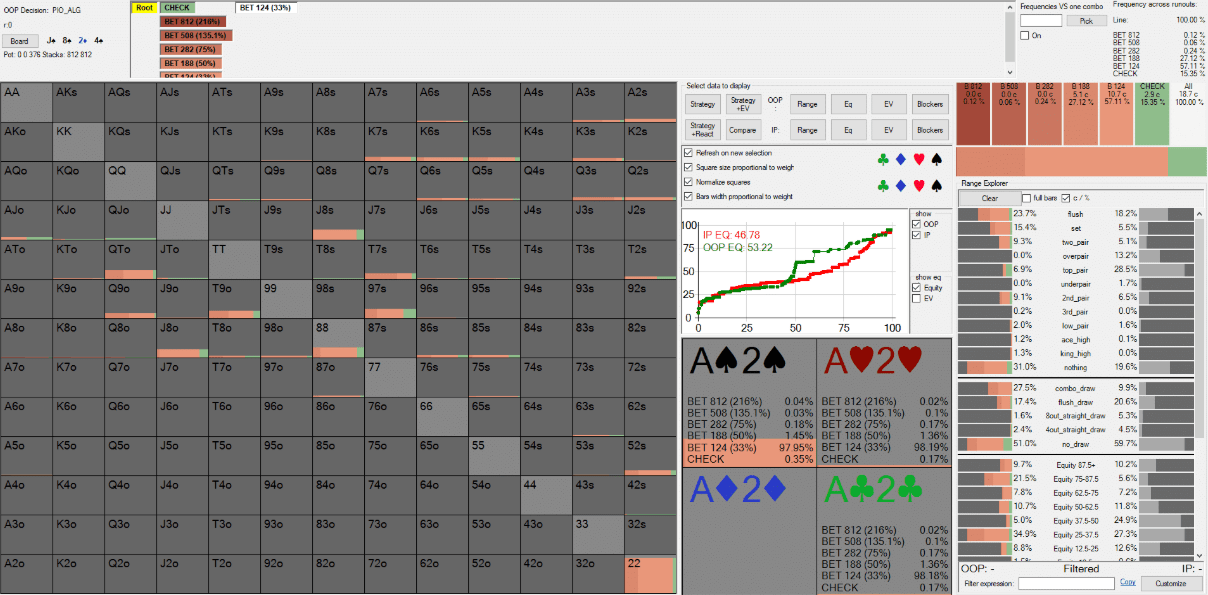Click the blue diamond icon in the top suit row
Viewport: 1208px width, 595px height.
pos(902,157)
